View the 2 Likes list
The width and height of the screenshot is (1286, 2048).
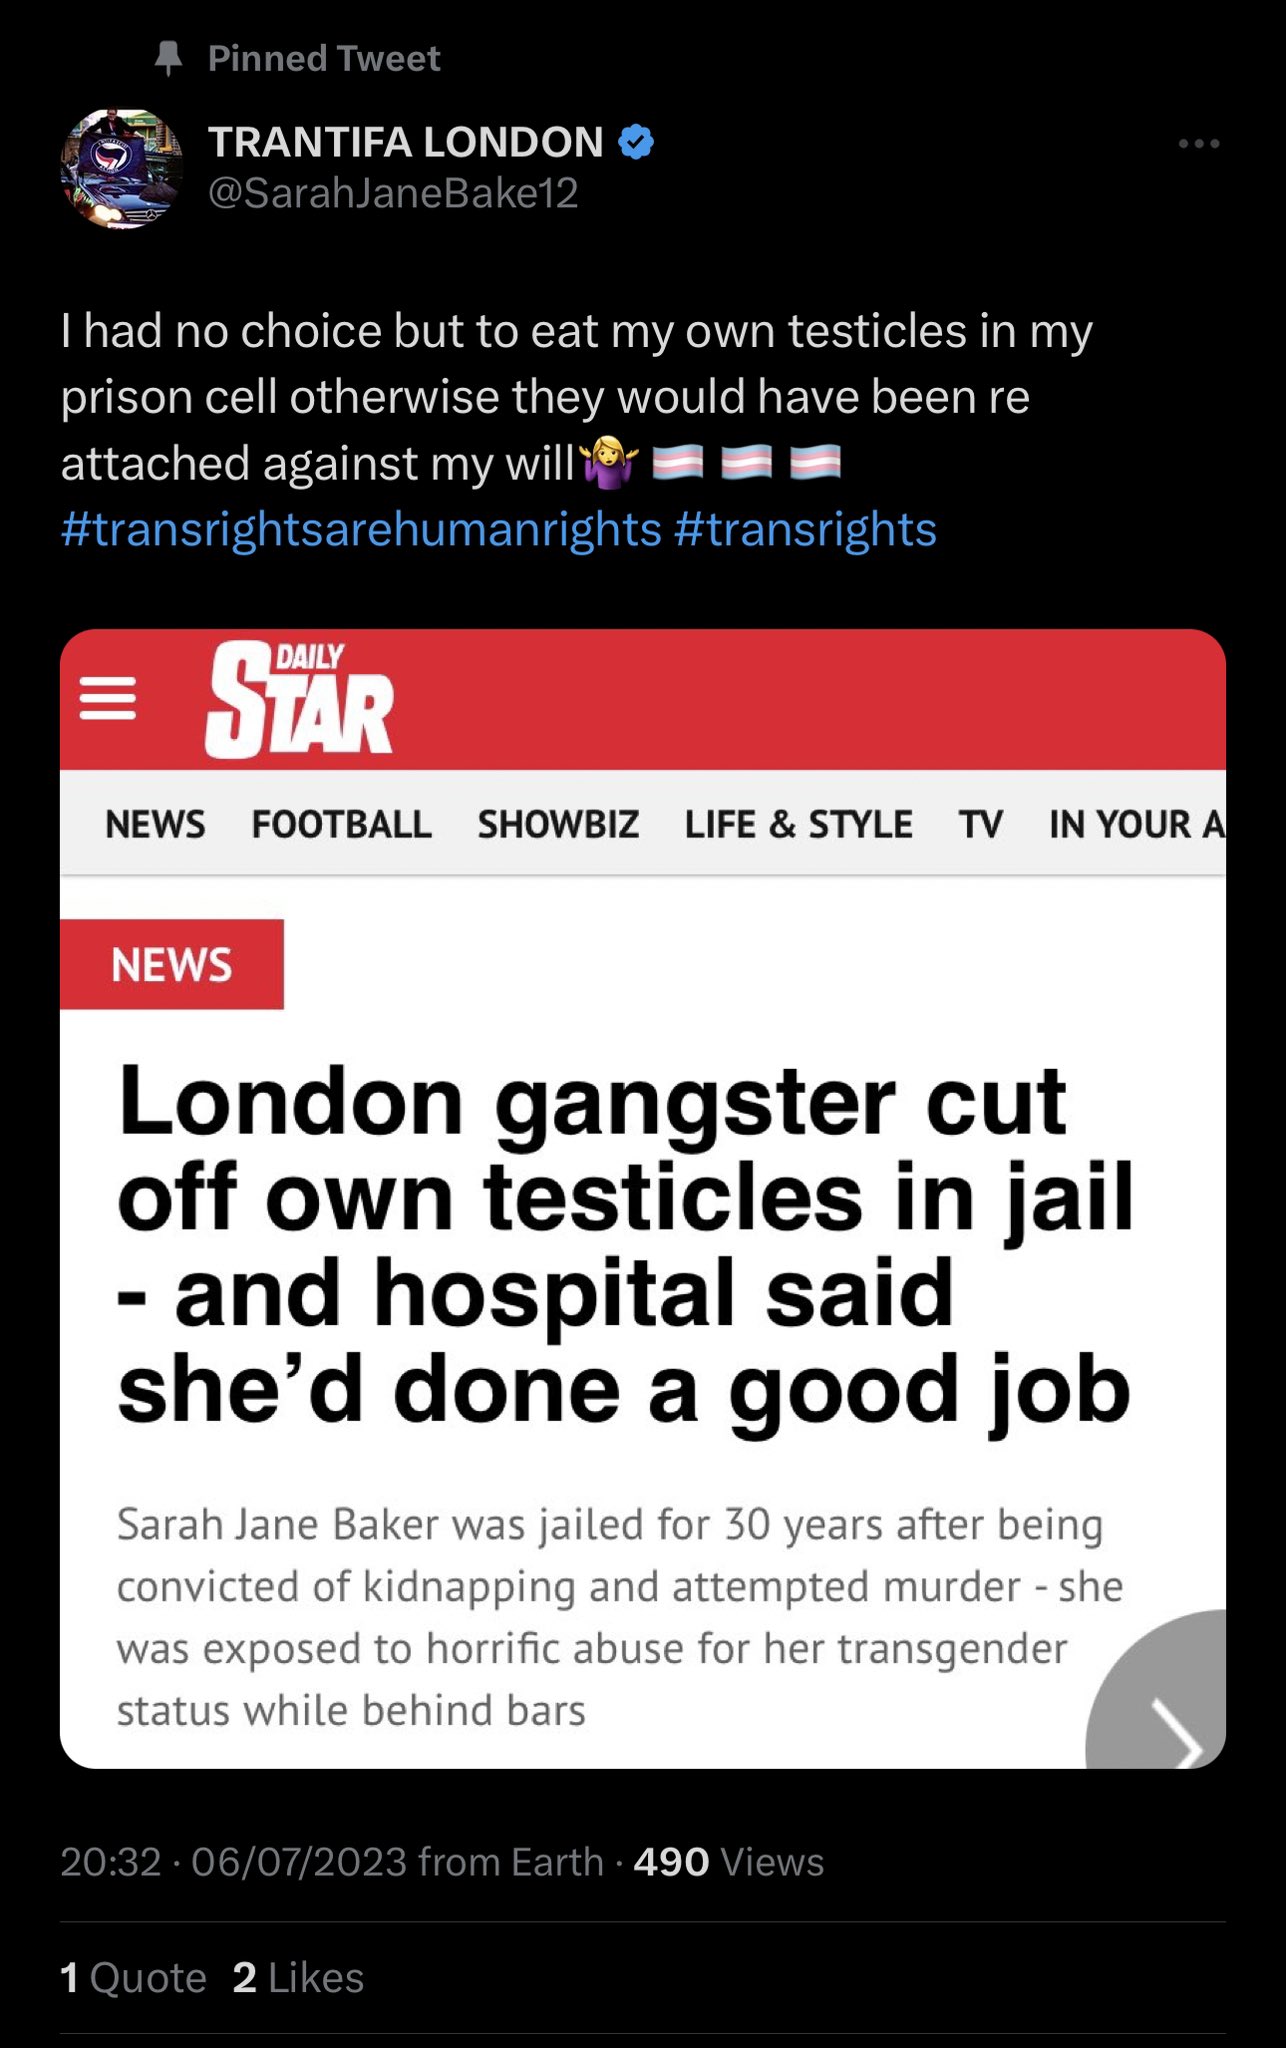click(298, 1978)
